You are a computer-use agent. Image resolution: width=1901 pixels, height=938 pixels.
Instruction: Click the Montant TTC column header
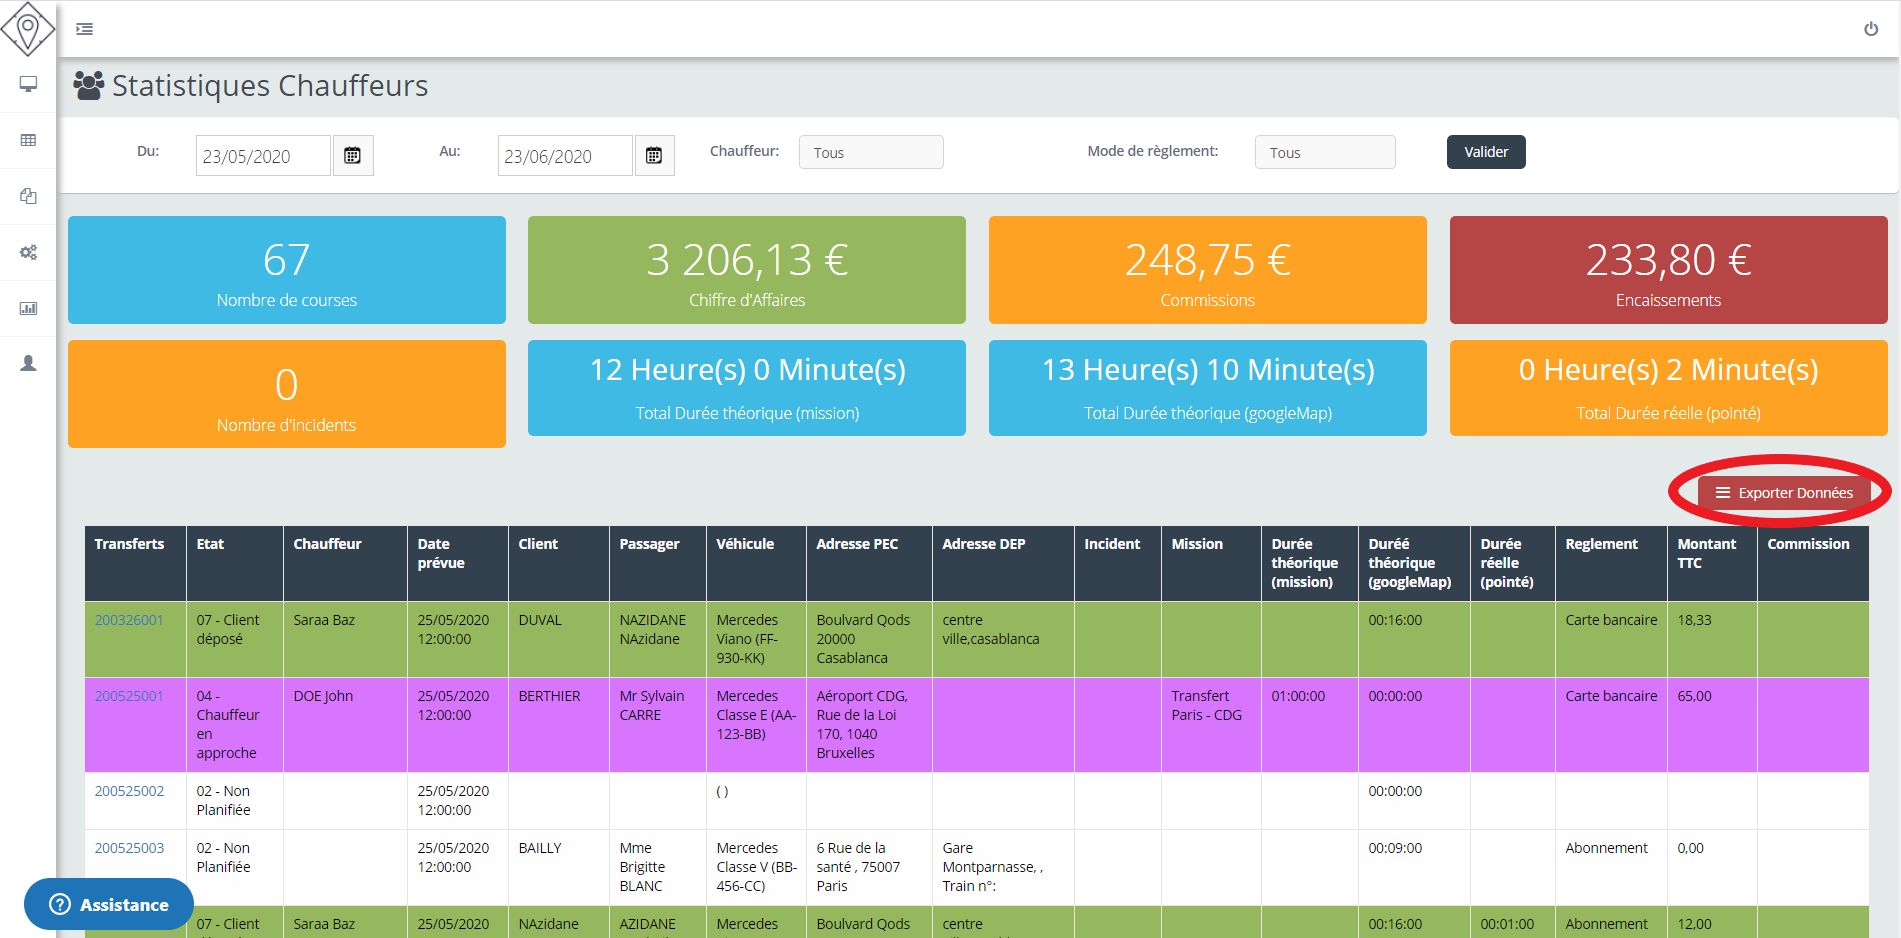[x=1706, y=553]
